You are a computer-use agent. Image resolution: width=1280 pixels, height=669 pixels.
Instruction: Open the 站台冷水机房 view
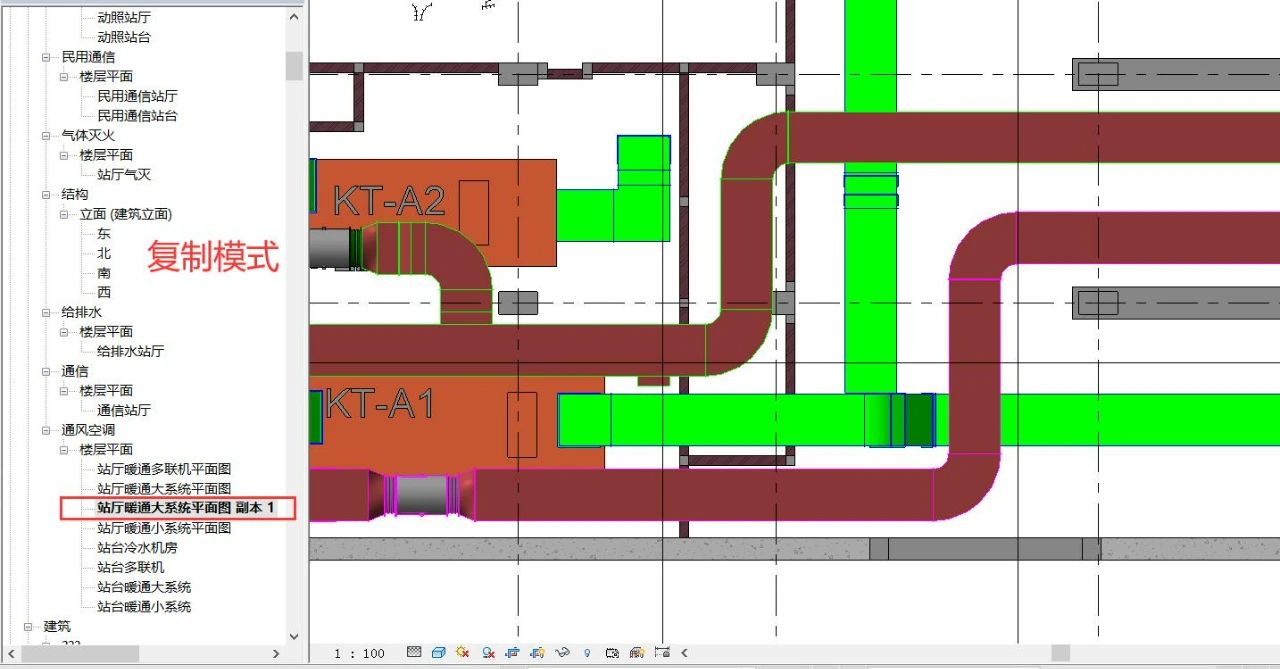tap(138, 548)
